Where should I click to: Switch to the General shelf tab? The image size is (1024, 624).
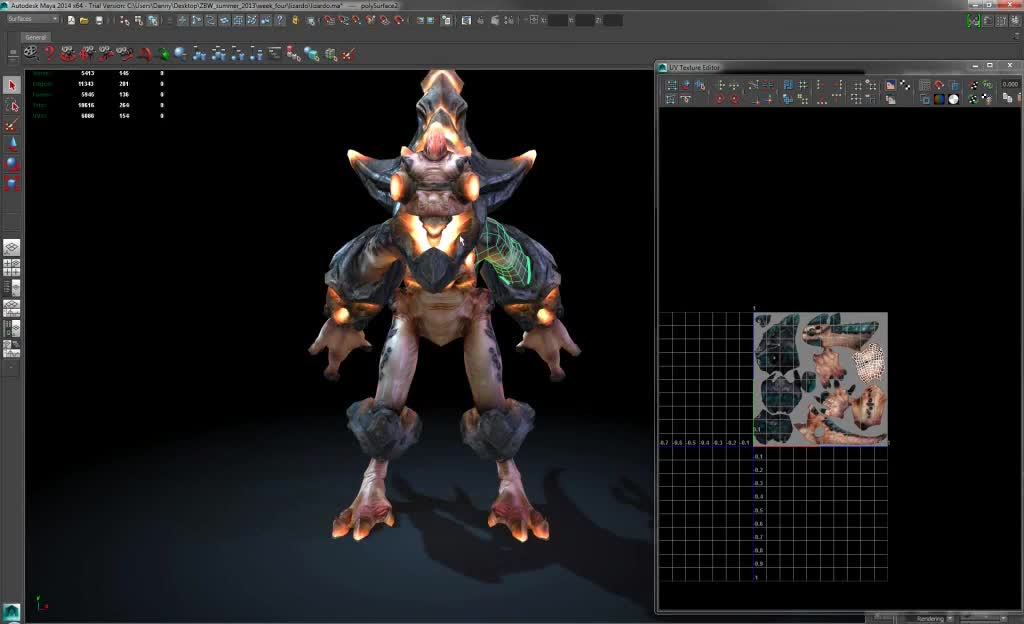[36, 37]
